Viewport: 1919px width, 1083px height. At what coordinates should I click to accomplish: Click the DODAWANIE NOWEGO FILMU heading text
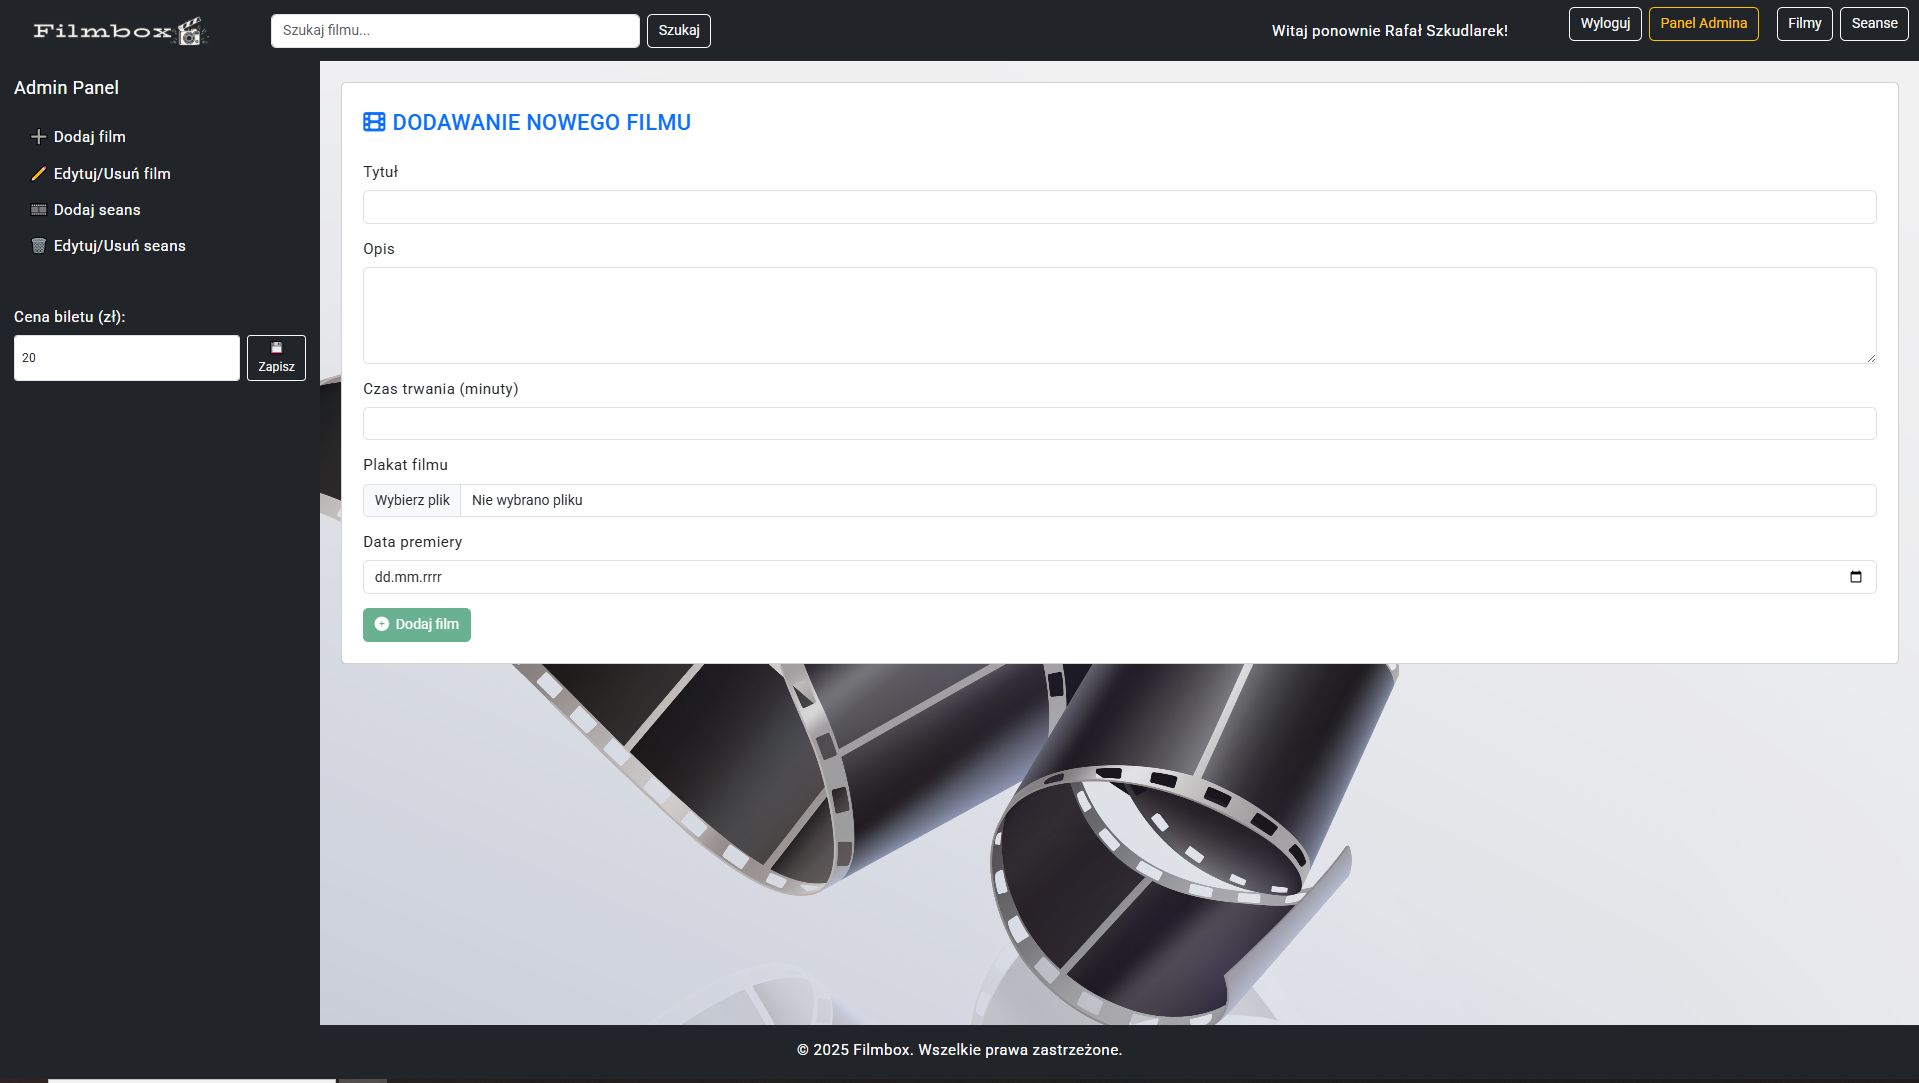pos(542,122)
